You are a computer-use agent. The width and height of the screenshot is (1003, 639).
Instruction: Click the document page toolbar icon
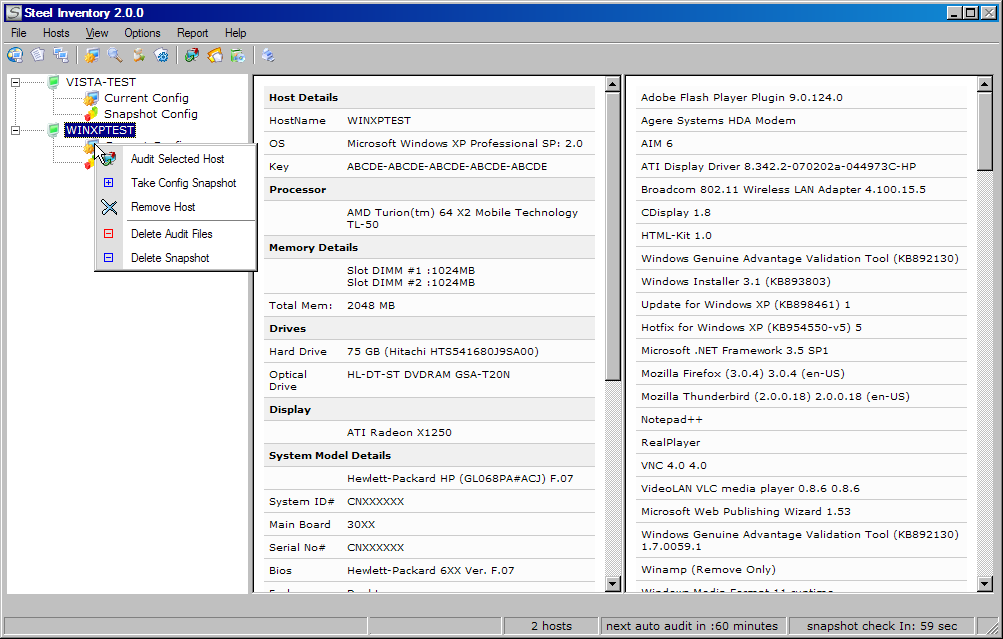[x=38, y=55]
